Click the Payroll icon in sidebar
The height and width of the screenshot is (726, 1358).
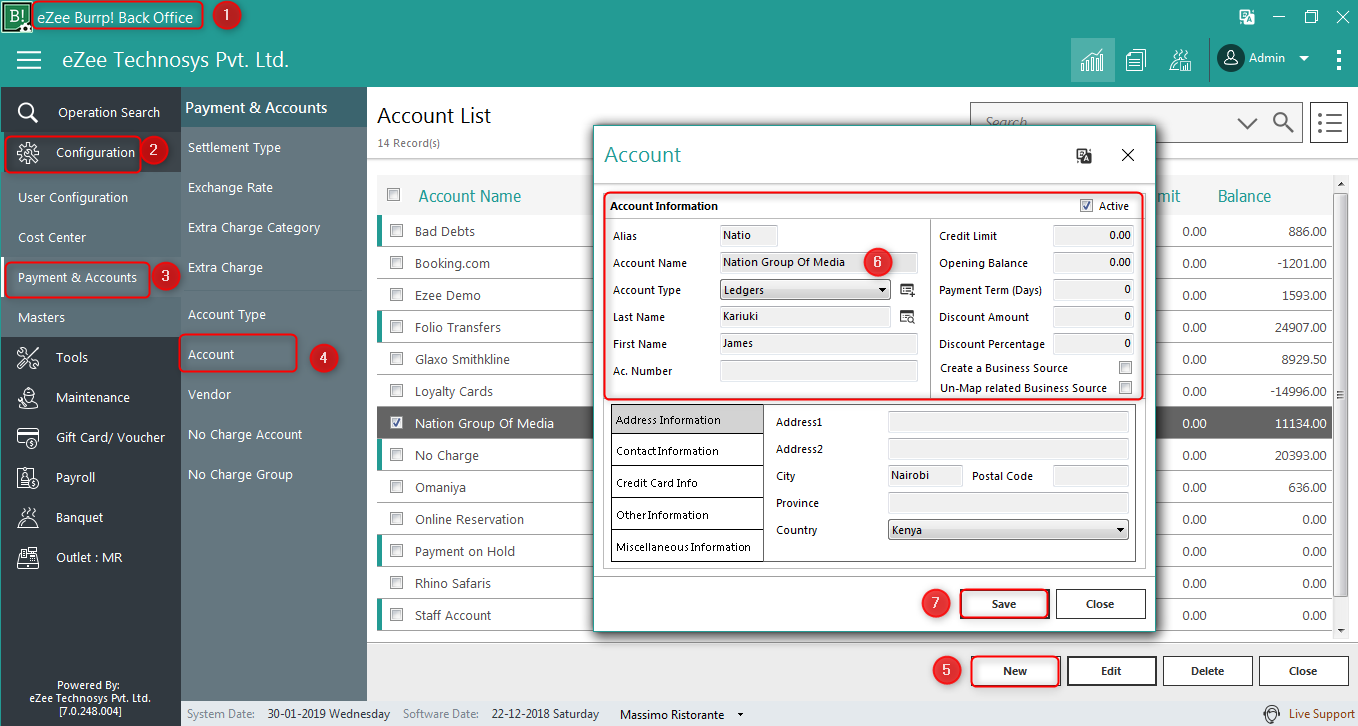[28, 477]
